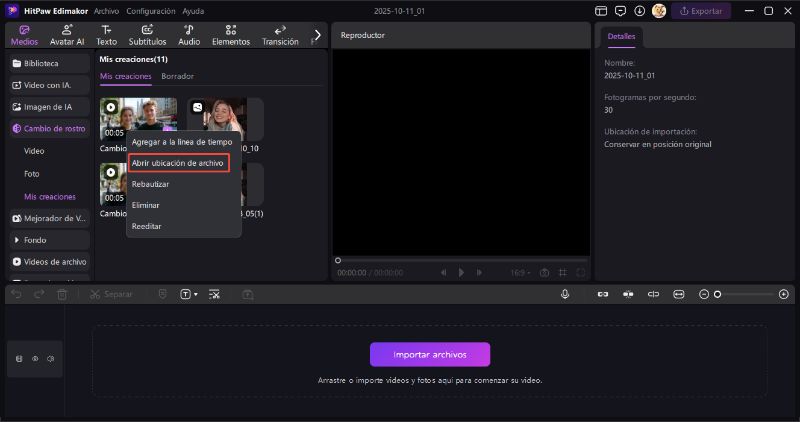Click the zoom in plus icon
800x422 pixels.
click(783, 294)
